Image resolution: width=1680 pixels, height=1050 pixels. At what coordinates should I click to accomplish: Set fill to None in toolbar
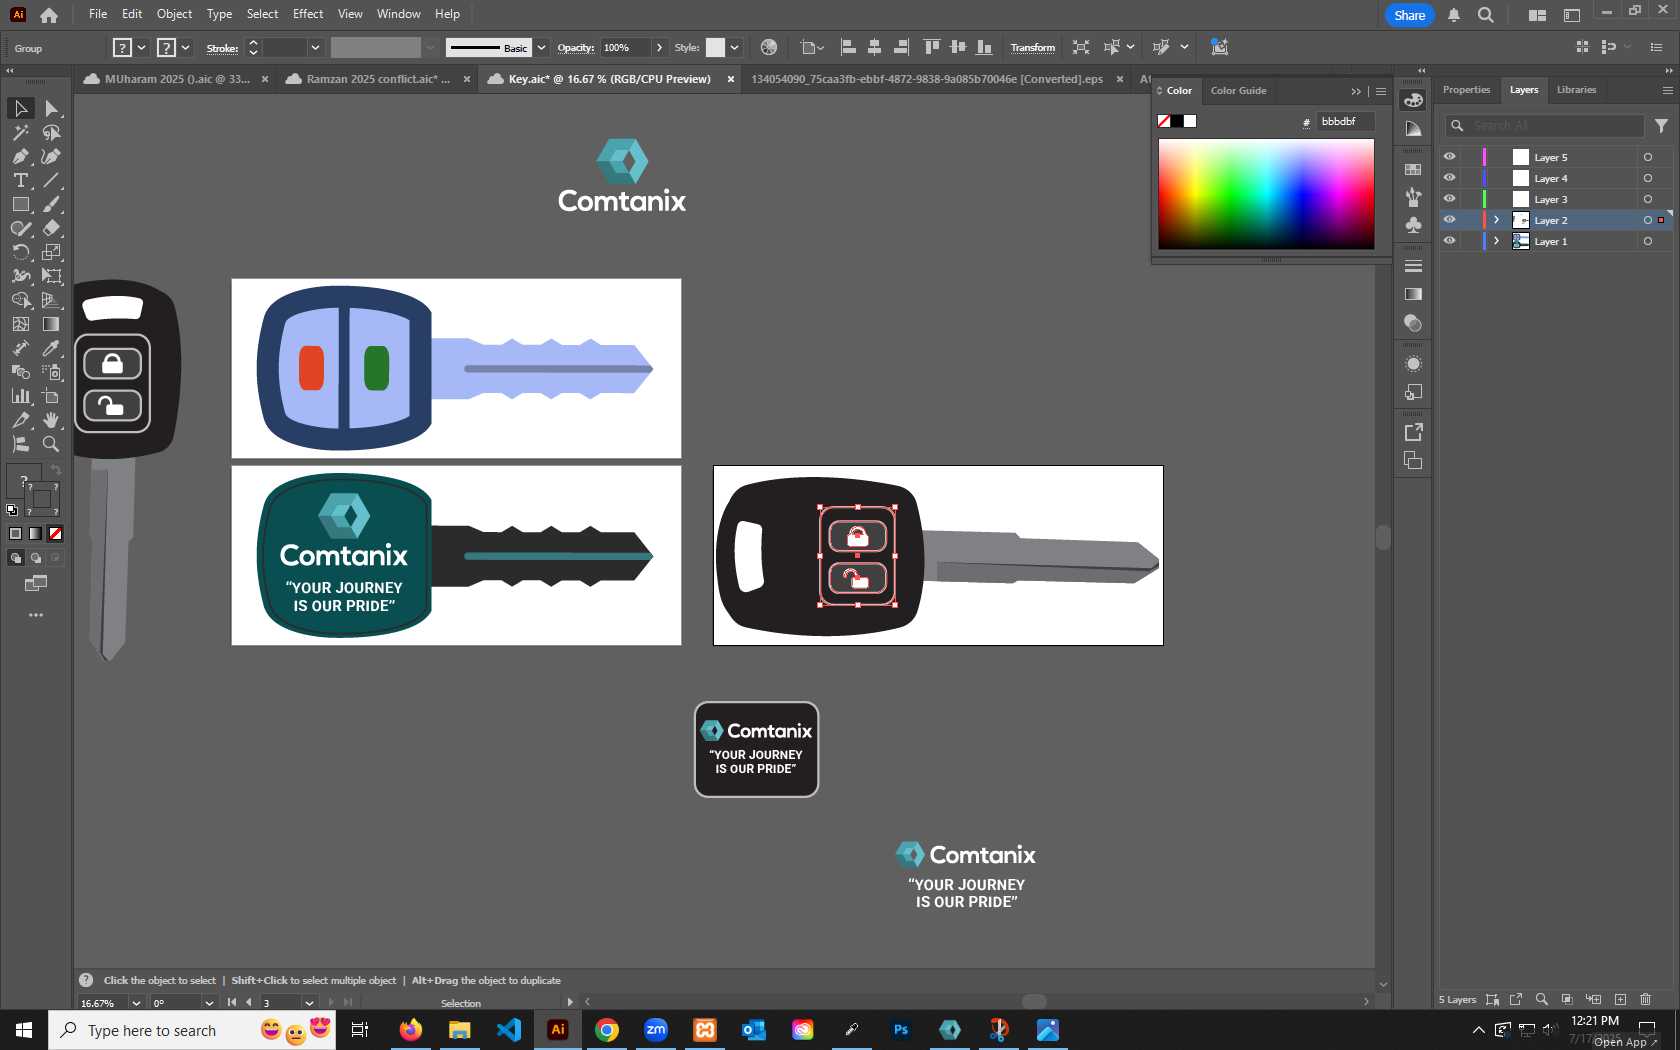coord(56,534)
